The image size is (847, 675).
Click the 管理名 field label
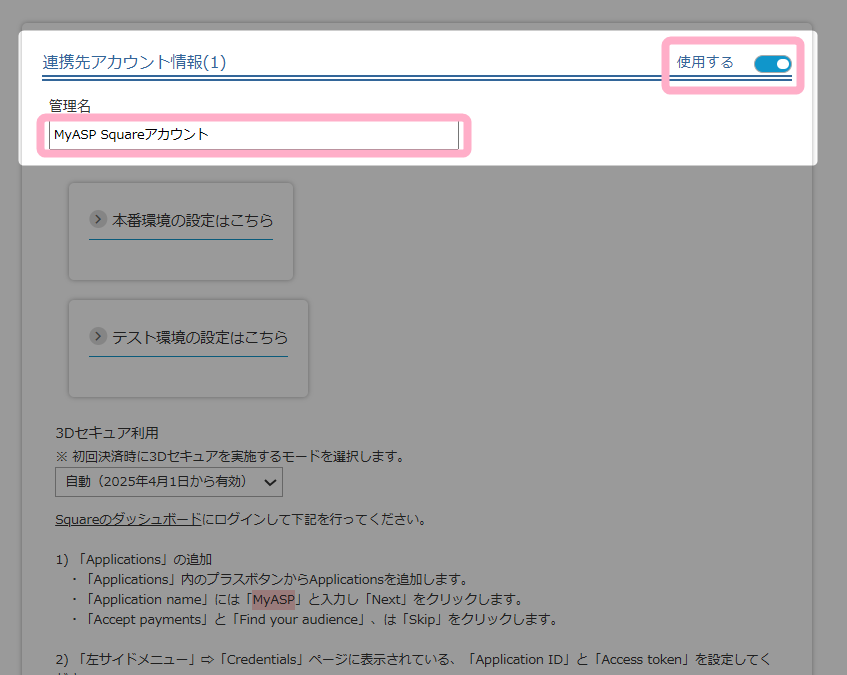click(x=70, y=105)
